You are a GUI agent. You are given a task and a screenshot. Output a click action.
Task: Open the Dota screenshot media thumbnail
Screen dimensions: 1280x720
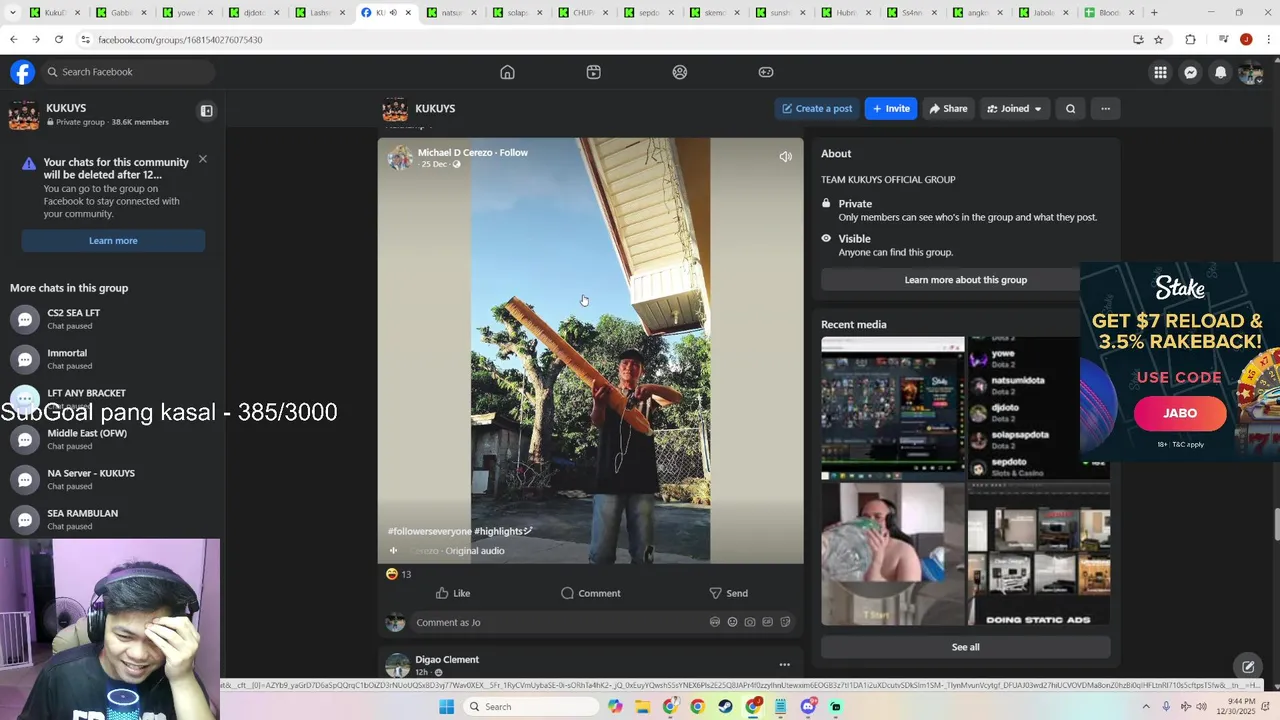click(893, 408)
